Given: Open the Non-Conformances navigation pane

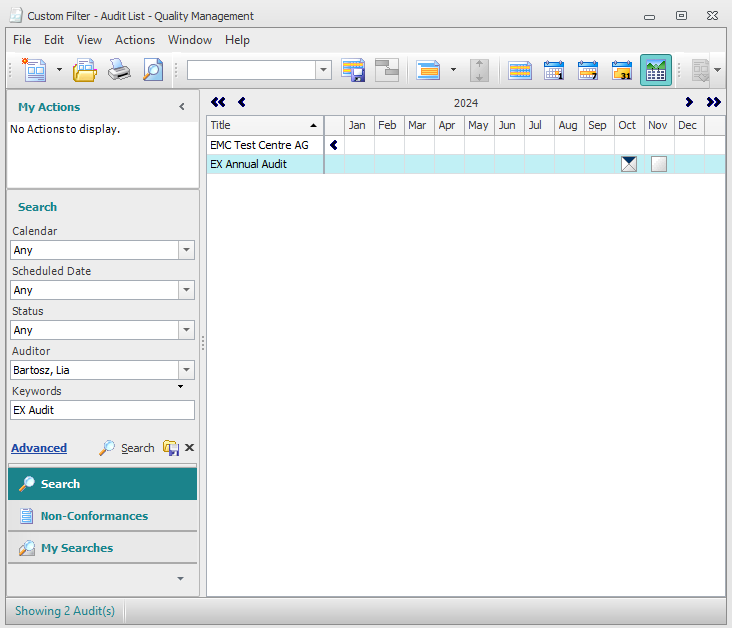Looking at the screenshot, I should click(x=94, y=516).
